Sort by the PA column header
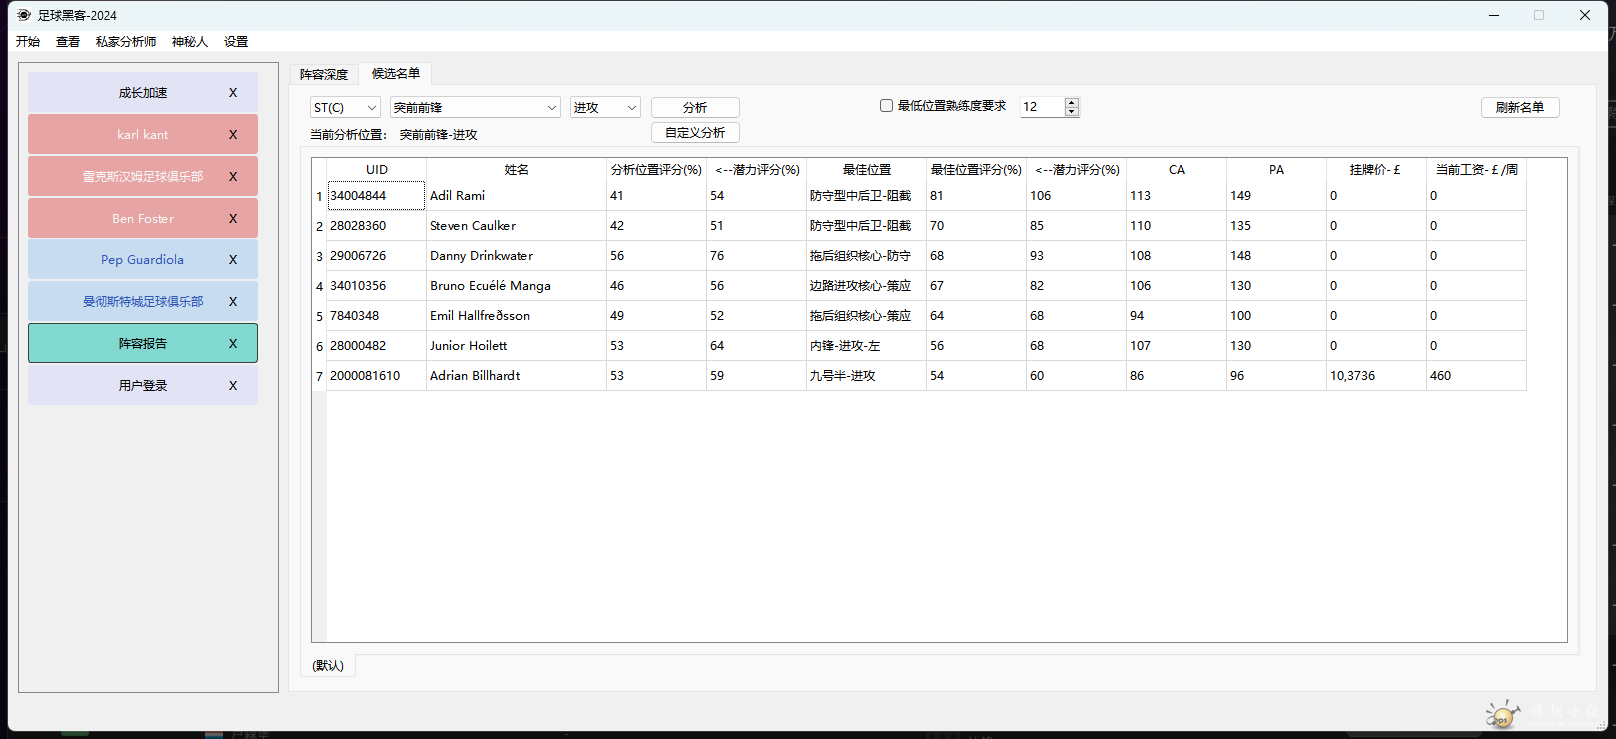This screenshot has height=739, width=1616. click(x=1276, y=170)
